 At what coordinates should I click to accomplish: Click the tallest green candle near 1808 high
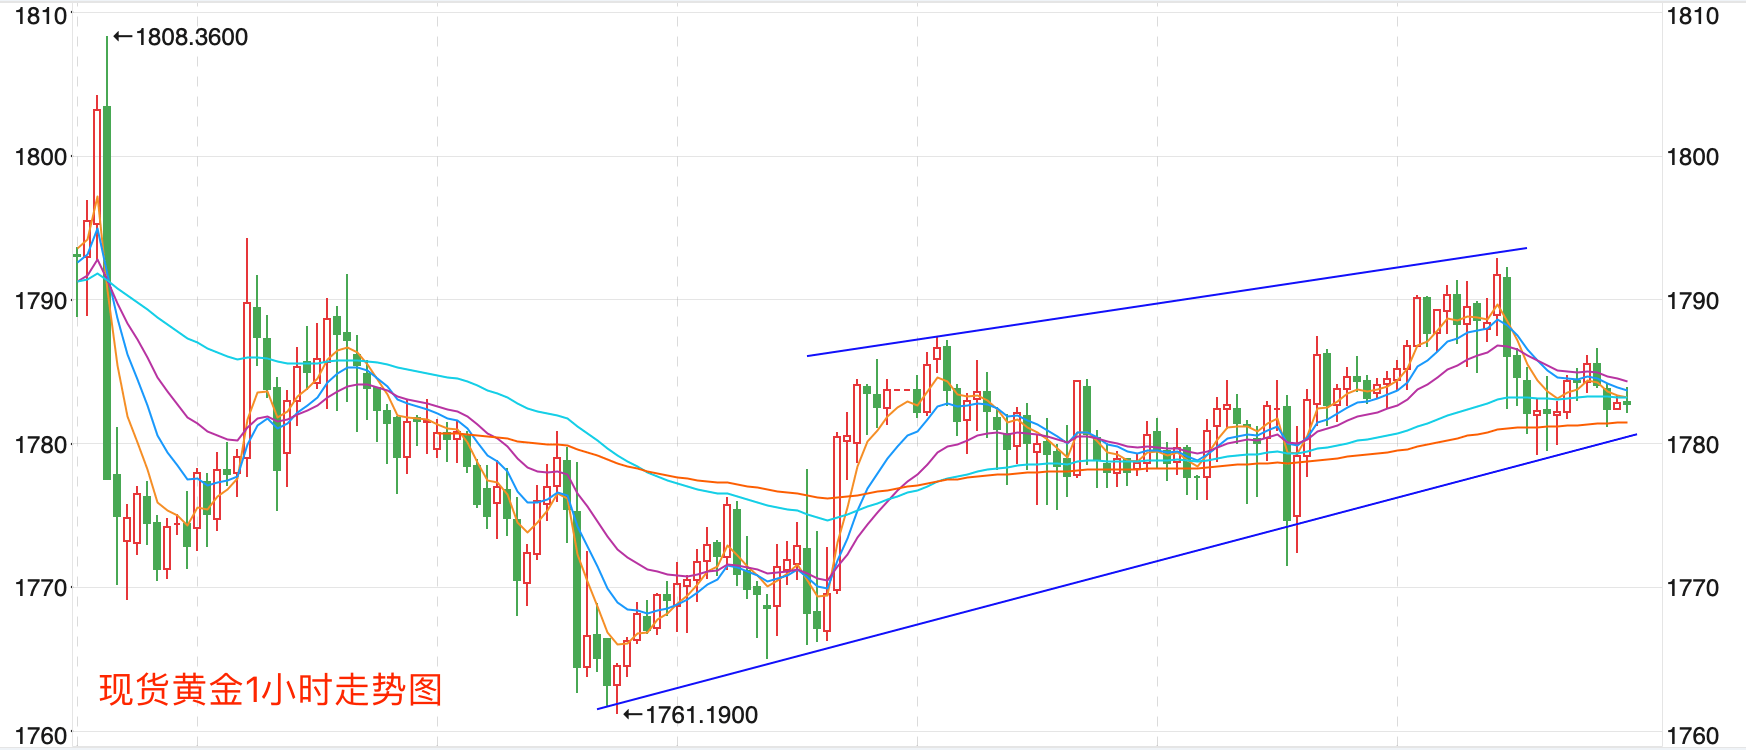point(107,292)
